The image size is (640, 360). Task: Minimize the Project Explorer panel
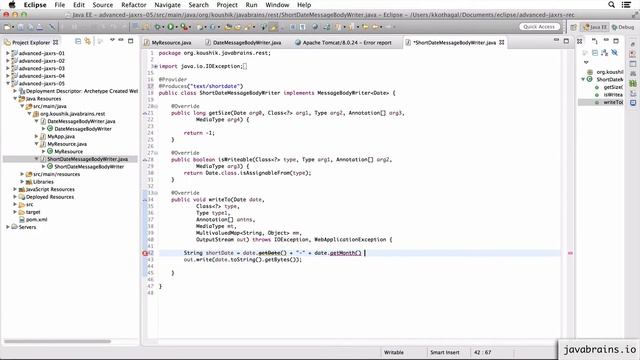121,40
